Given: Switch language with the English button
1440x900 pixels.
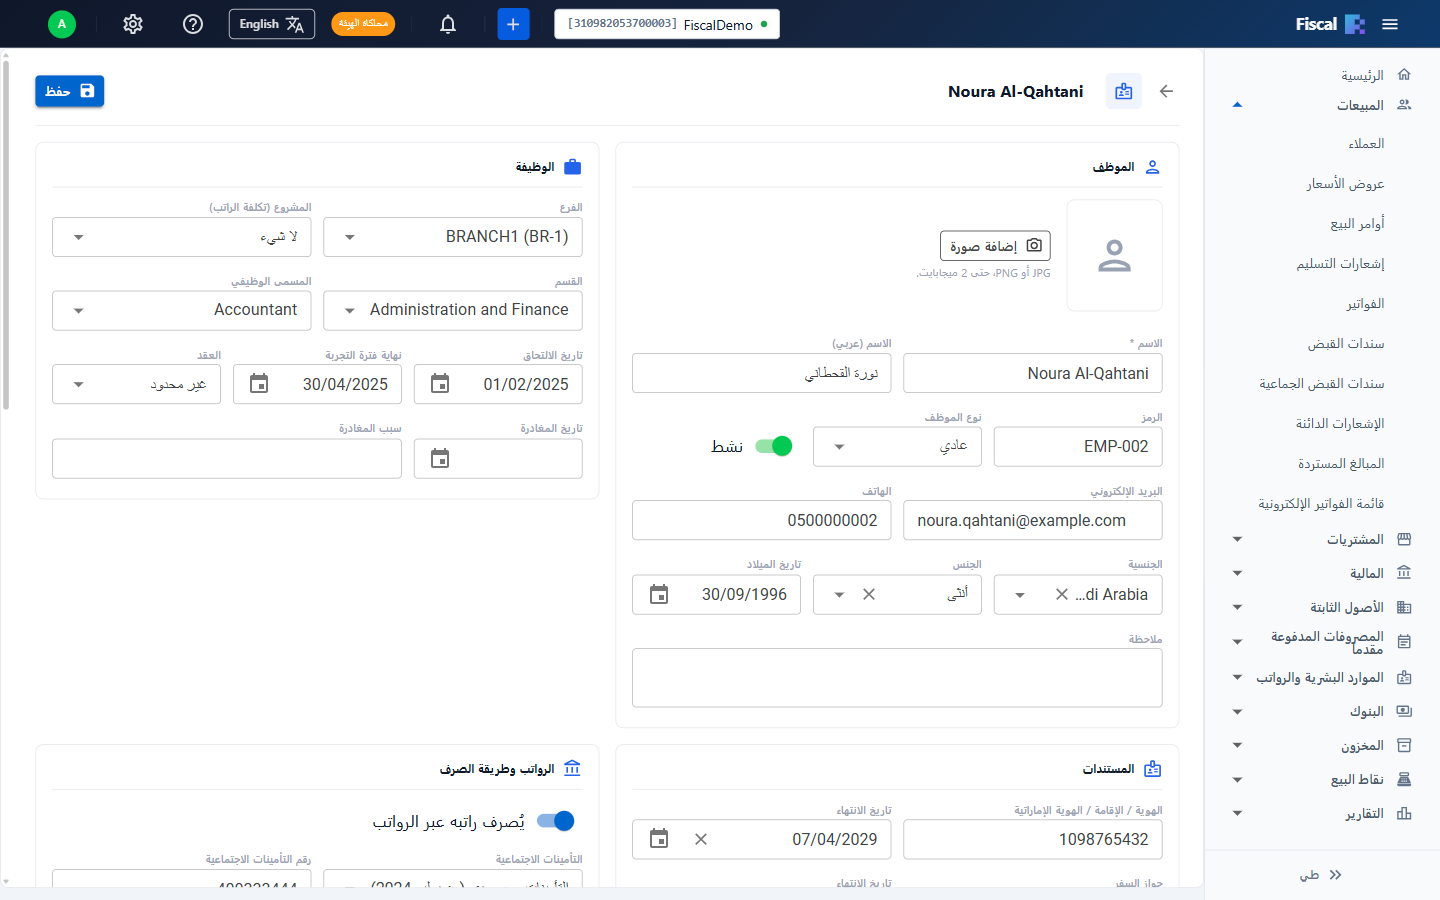Looking at the screenshot, I should pos(272,24).
